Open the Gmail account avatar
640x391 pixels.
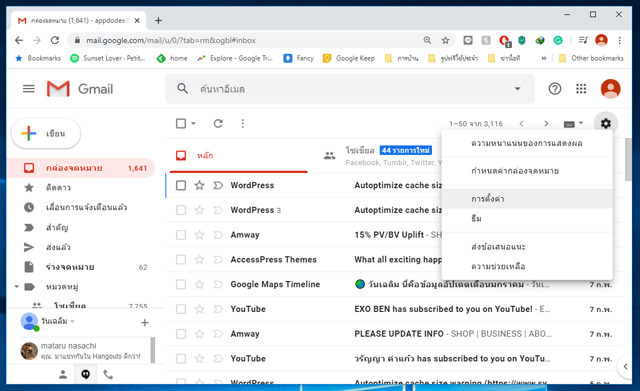[x=610, y=89]
